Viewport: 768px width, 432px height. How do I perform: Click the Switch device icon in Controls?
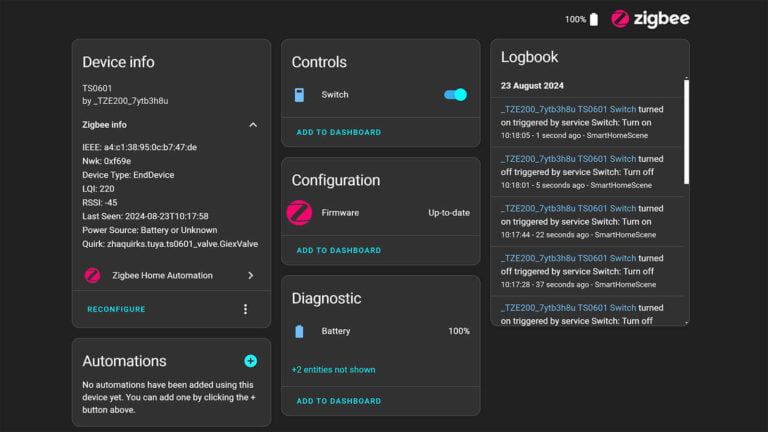[299, 95]
